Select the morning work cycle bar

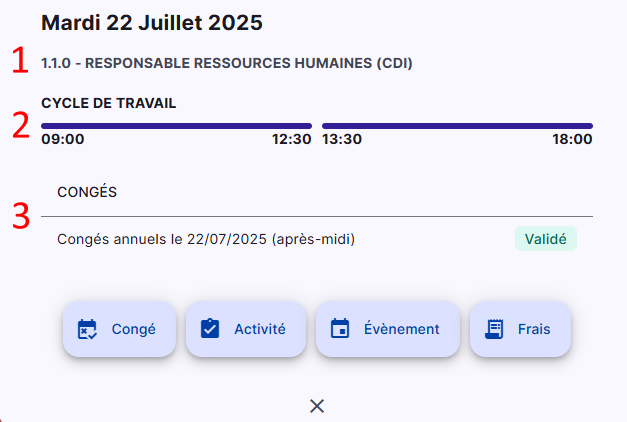click(x=176, y=126)
